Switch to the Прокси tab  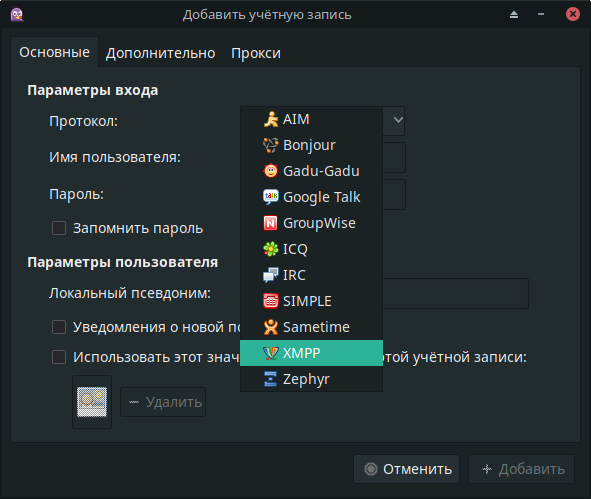[x=256, y=53]
